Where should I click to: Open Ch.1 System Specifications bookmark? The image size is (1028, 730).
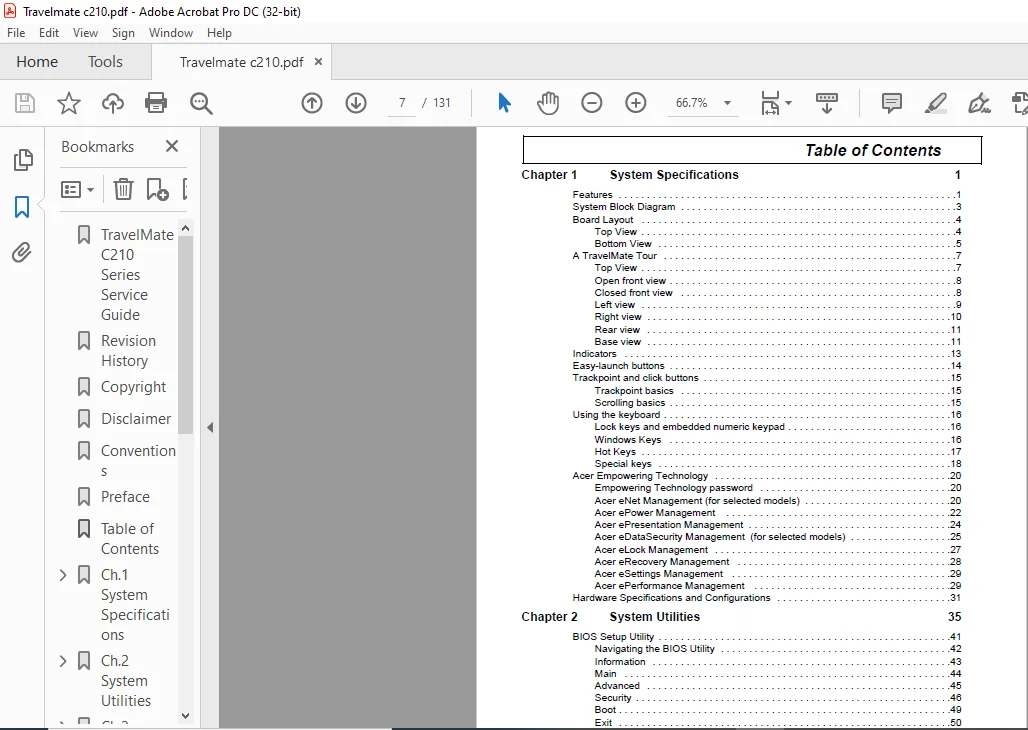pyautogui.click(x=135, y=605)
